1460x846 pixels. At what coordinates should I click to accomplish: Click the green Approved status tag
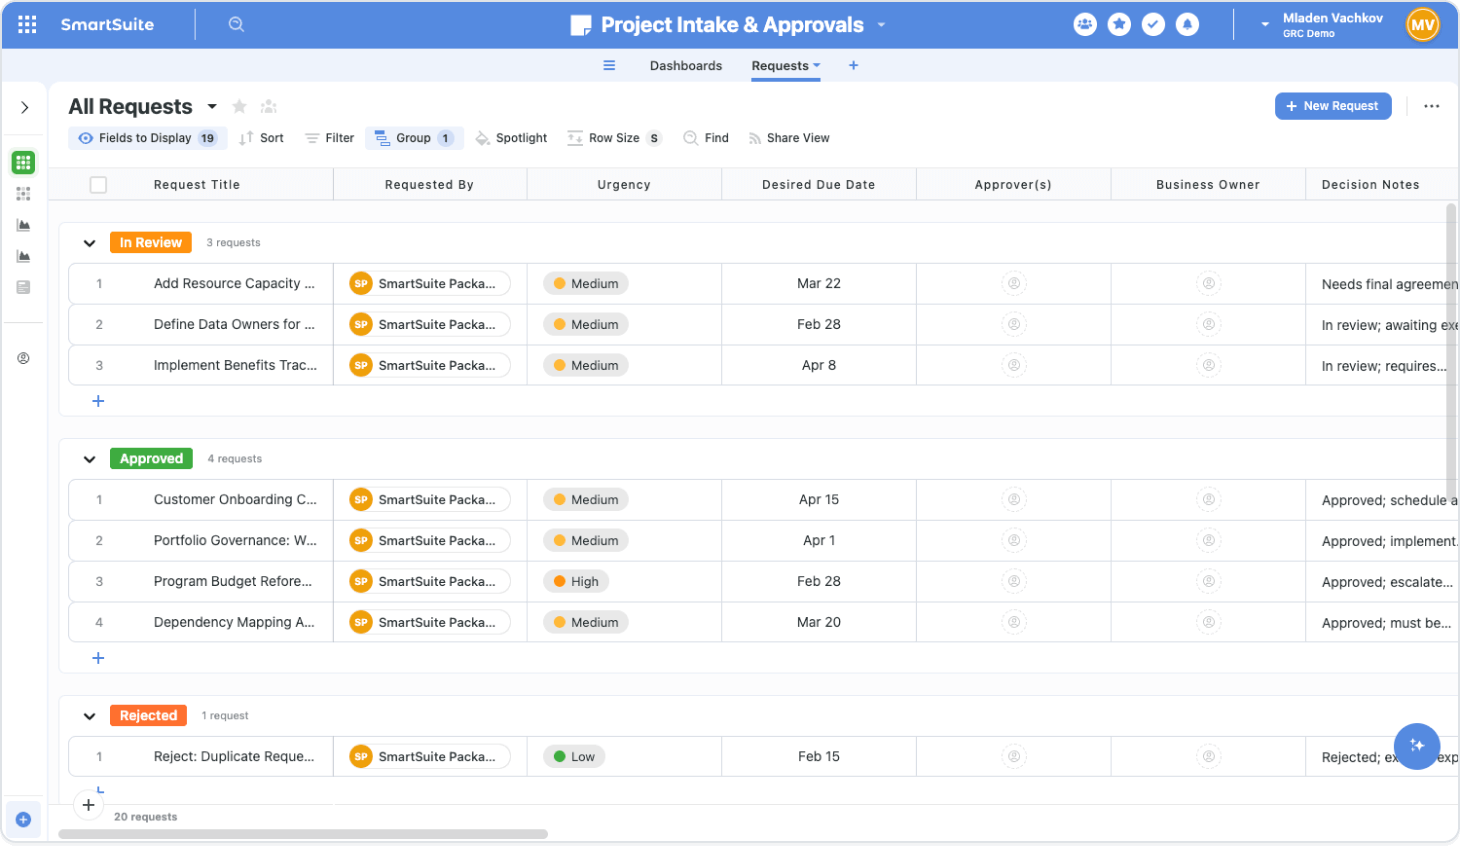[151, 459]
